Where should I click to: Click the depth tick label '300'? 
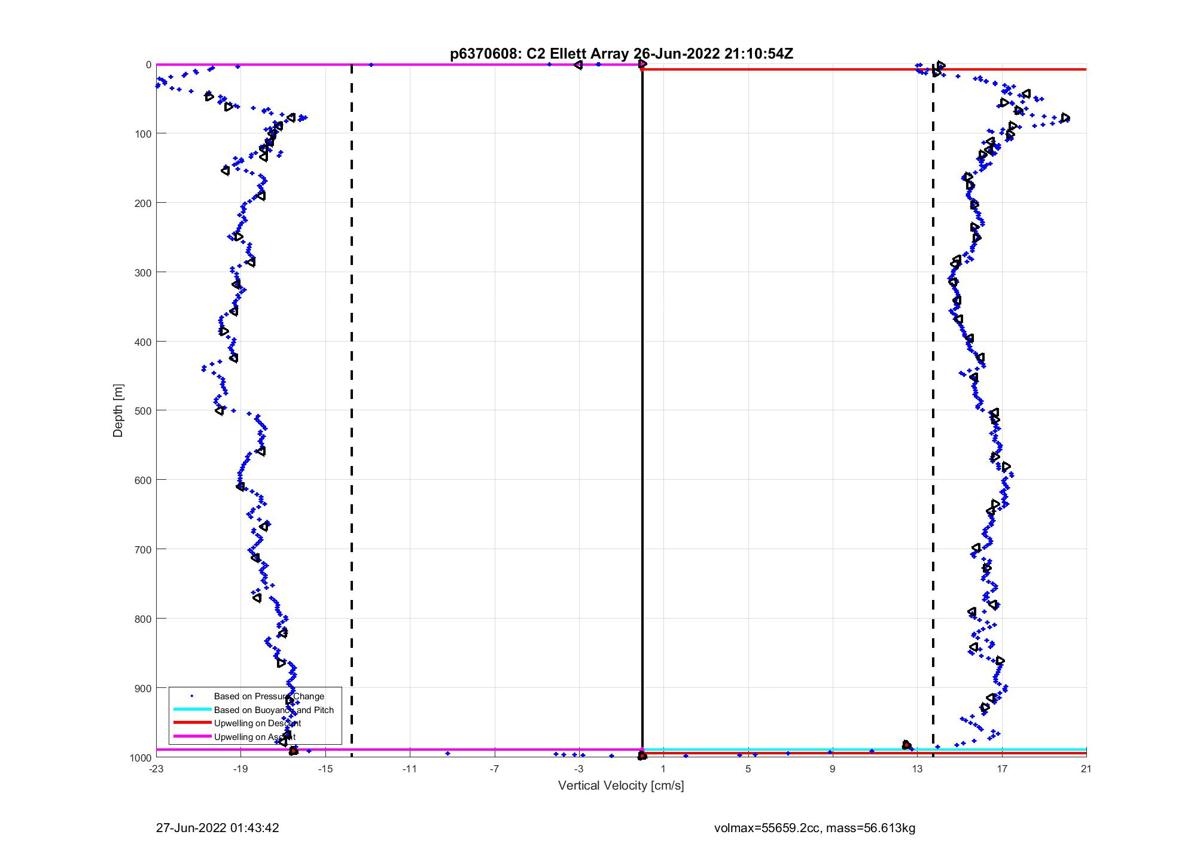pyautogui.click(x=142, y=272)
